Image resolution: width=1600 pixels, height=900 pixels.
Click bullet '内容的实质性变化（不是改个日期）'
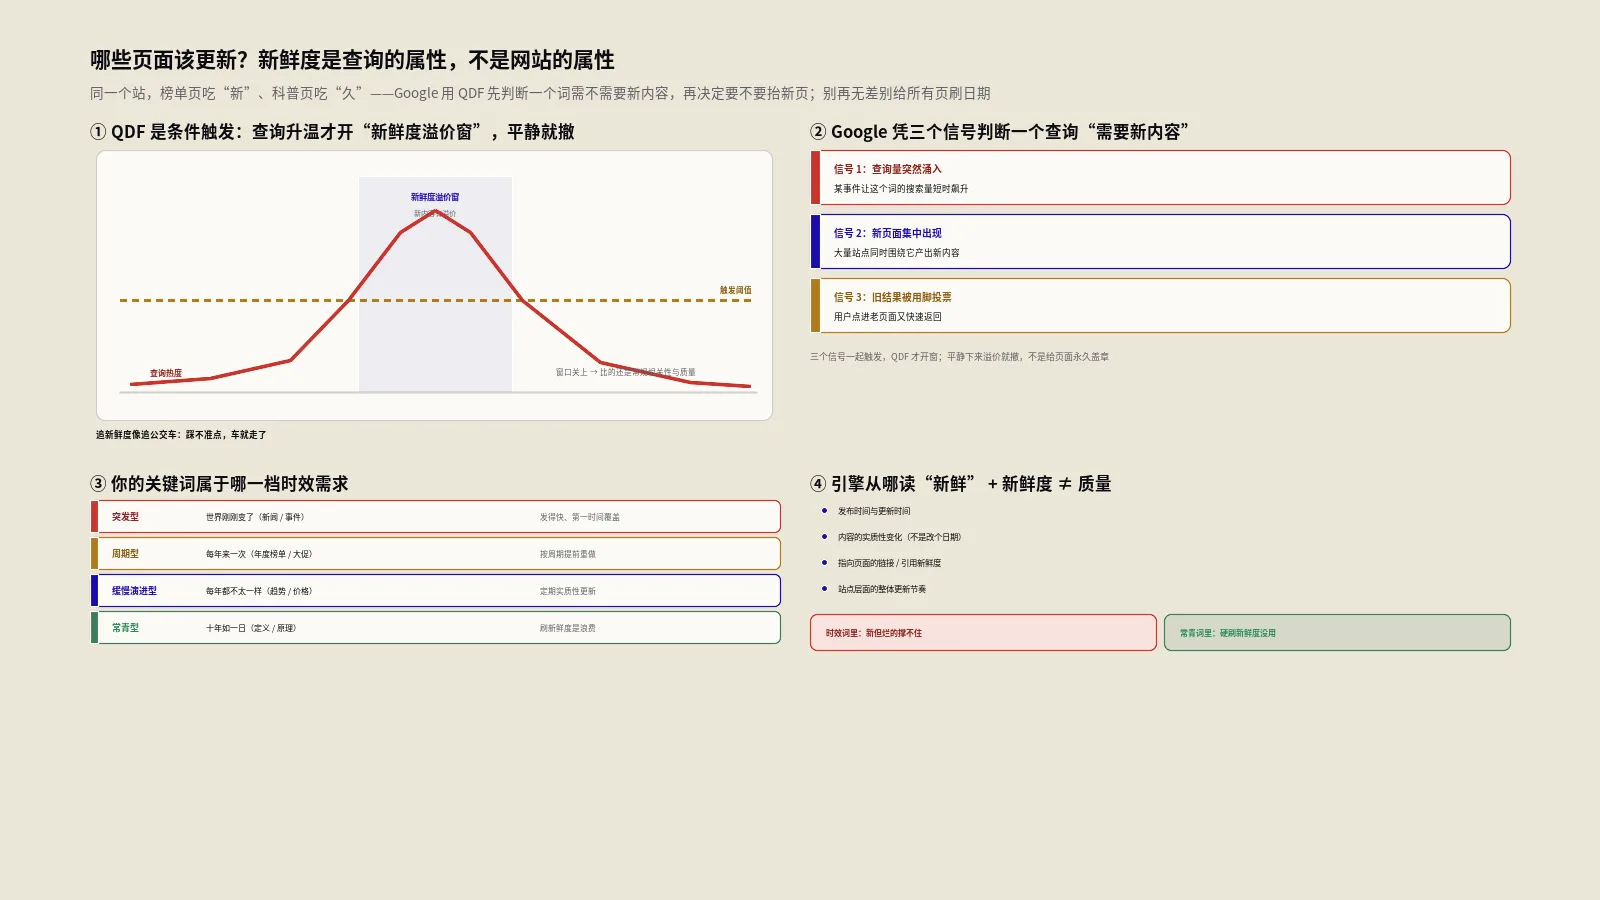coord(900,537)
